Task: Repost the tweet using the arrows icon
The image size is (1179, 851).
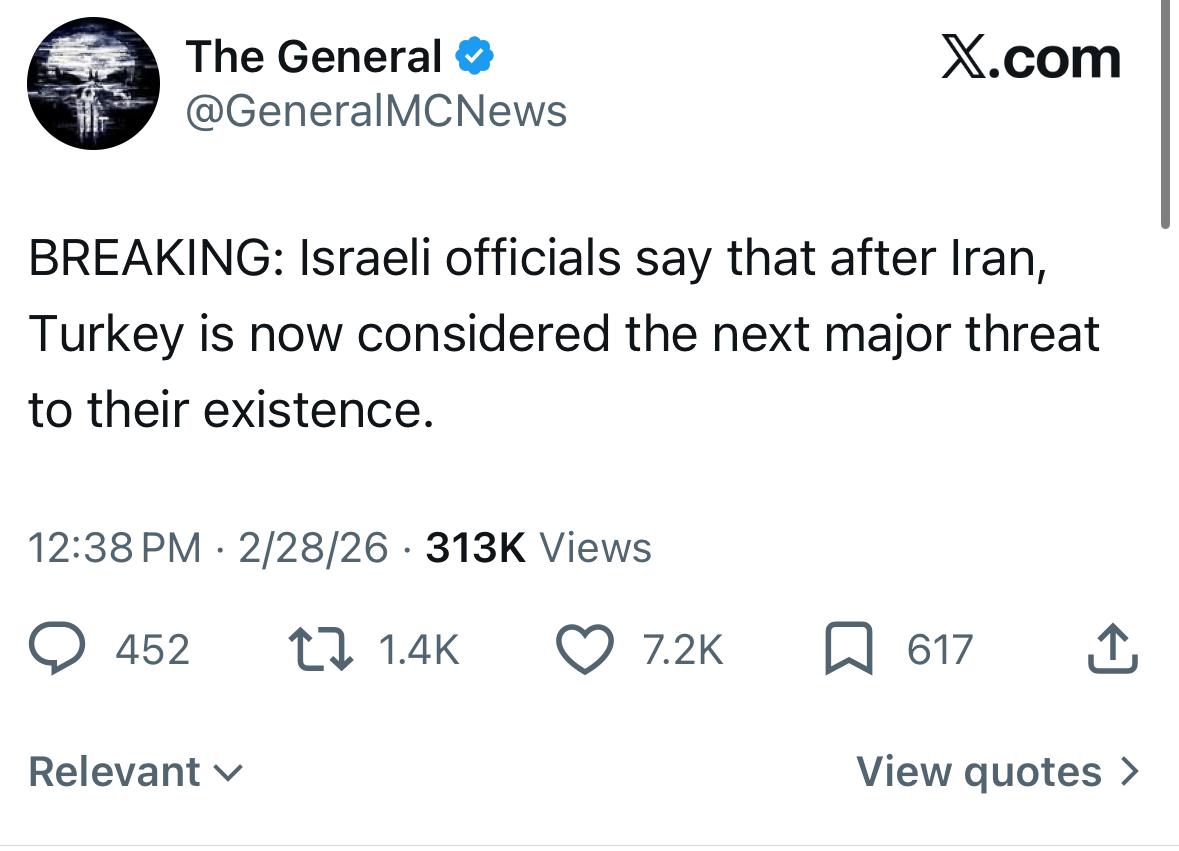Action: [x=317, y=651]
